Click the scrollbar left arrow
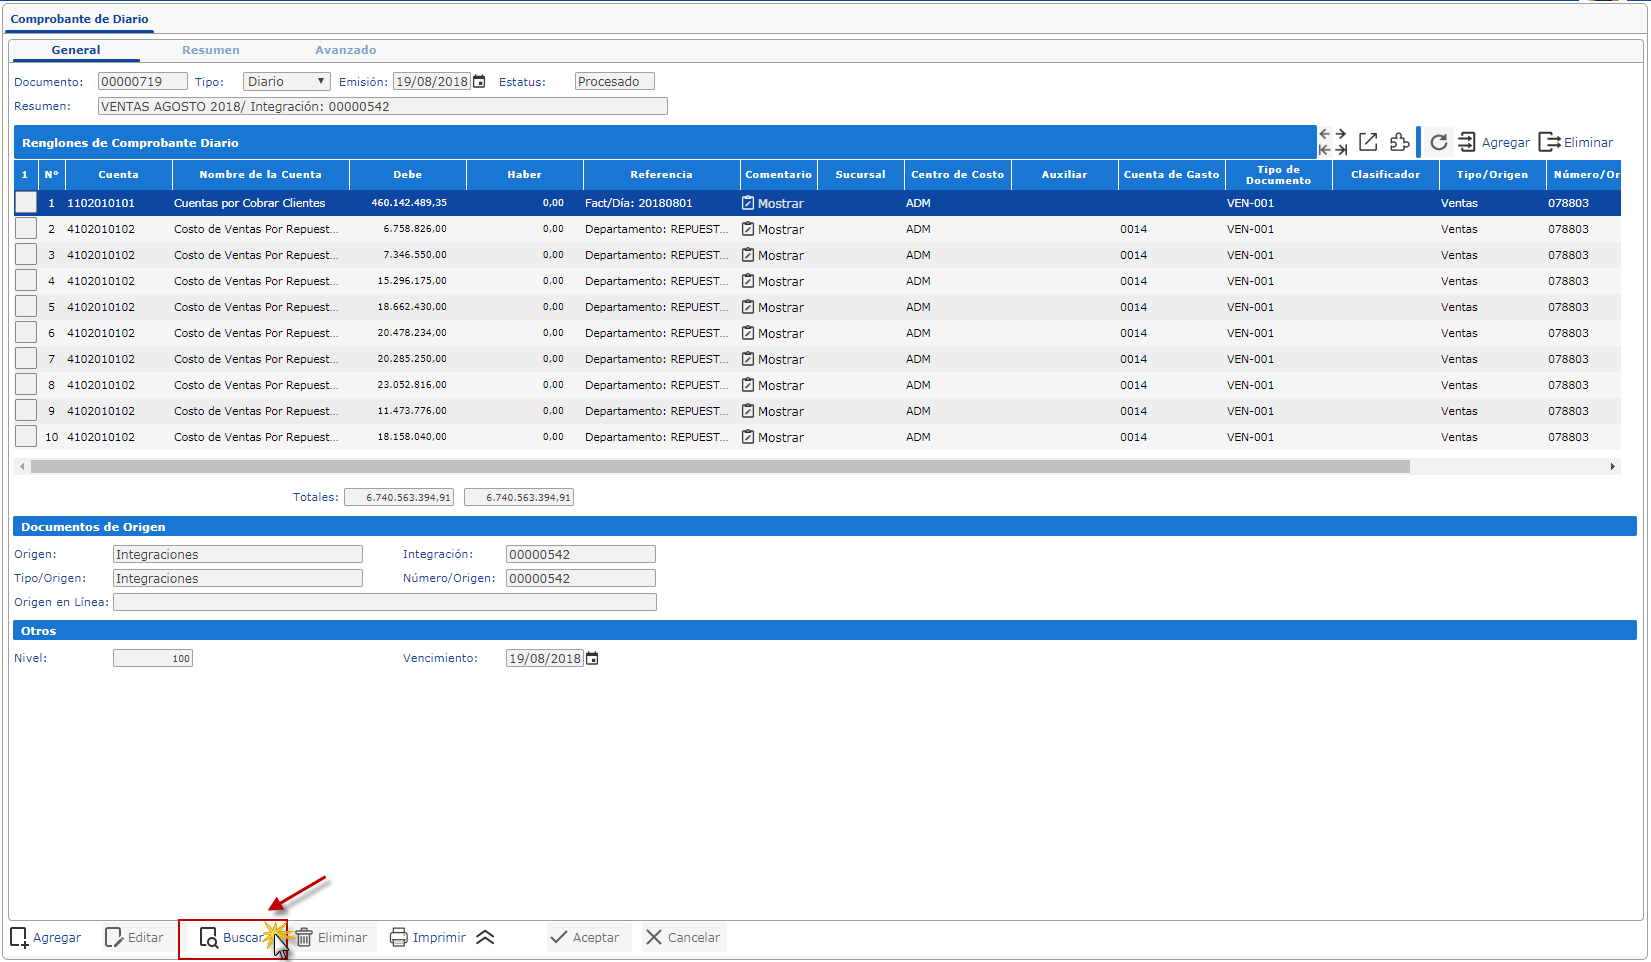This screenshot has width=1651, height=962. coord(22,467)
